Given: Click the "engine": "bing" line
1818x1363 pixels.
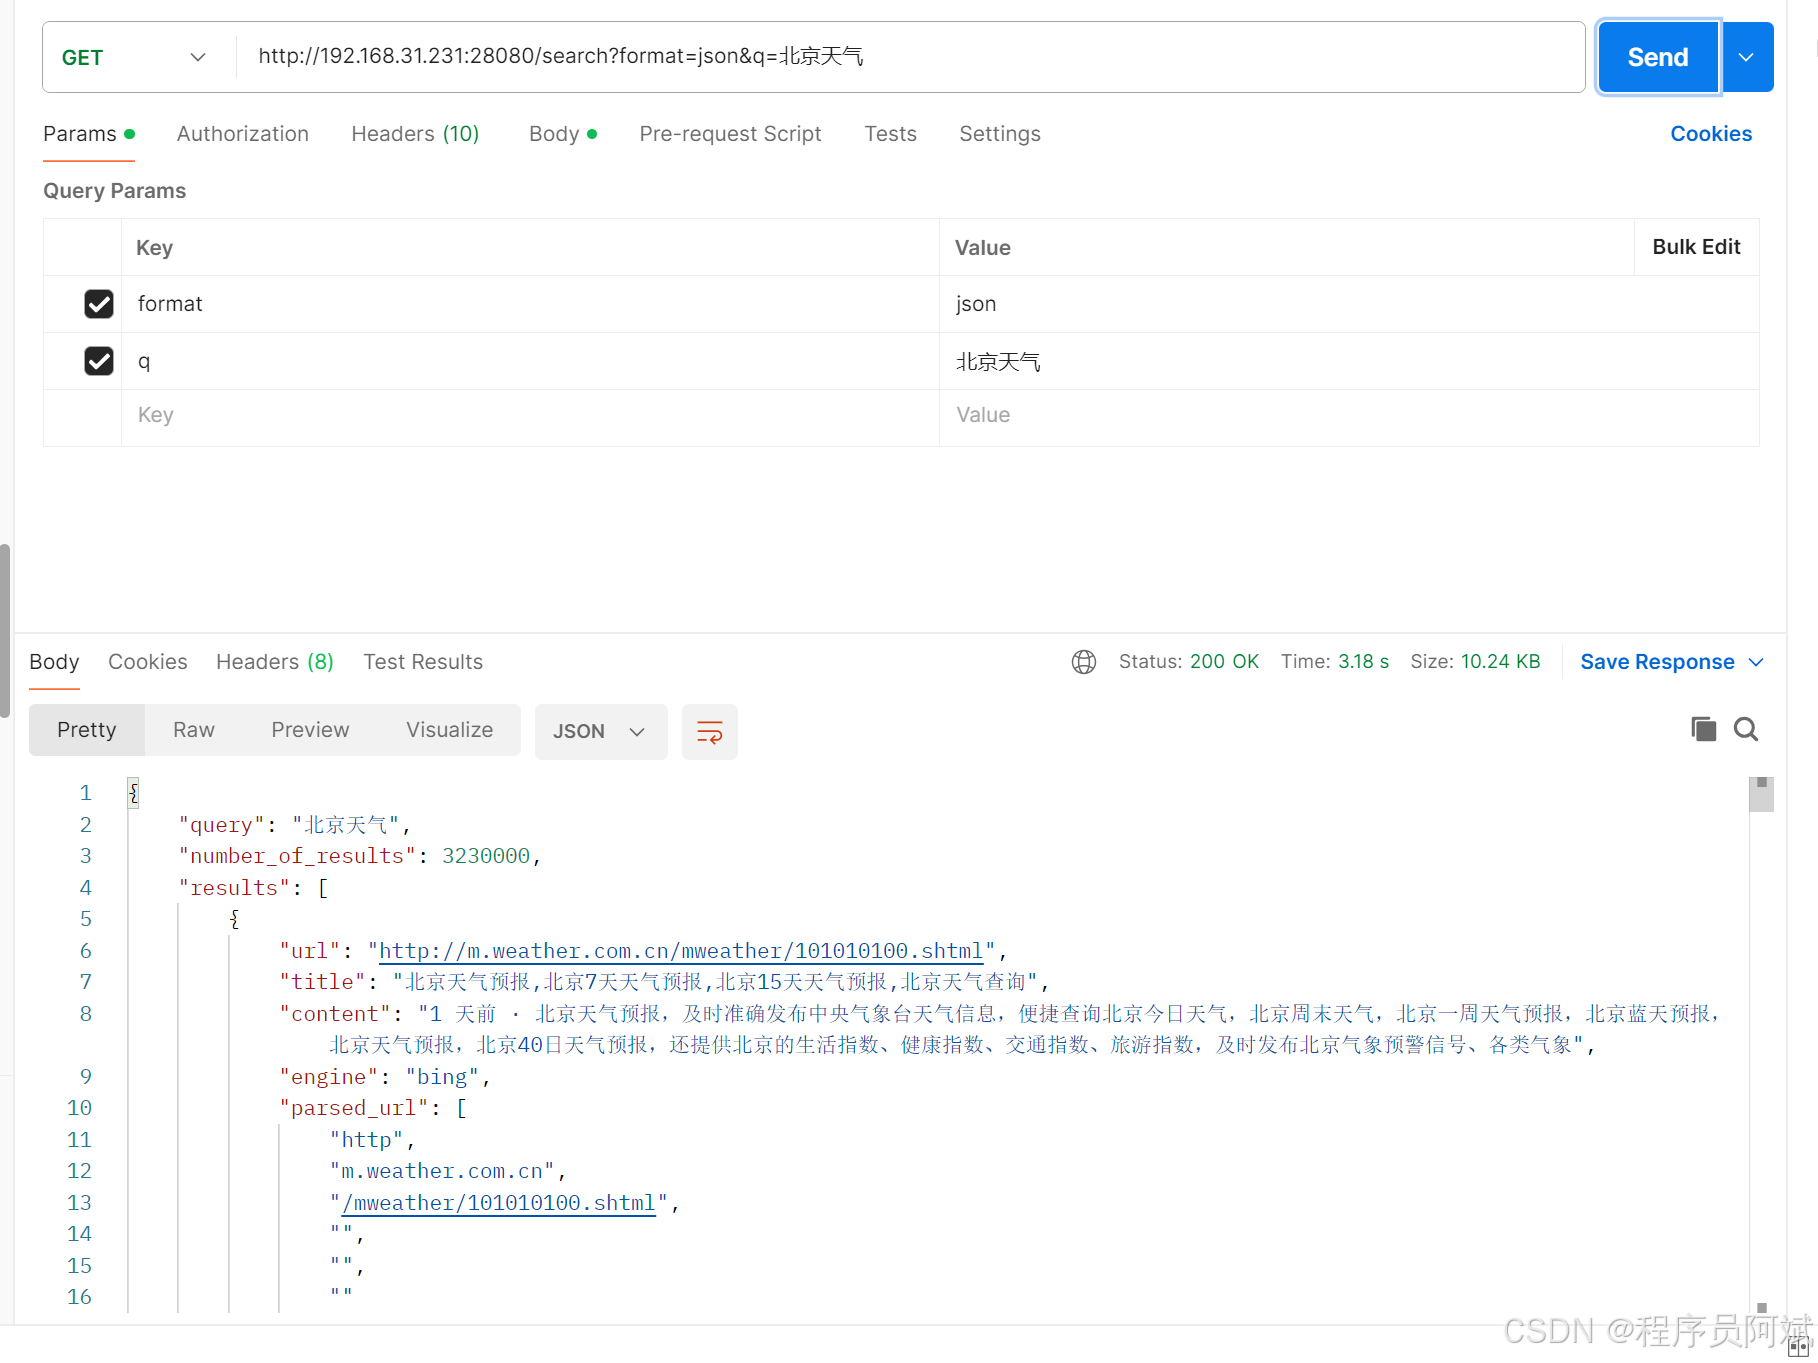Looking at the screenshot, I should [386, 1077].
